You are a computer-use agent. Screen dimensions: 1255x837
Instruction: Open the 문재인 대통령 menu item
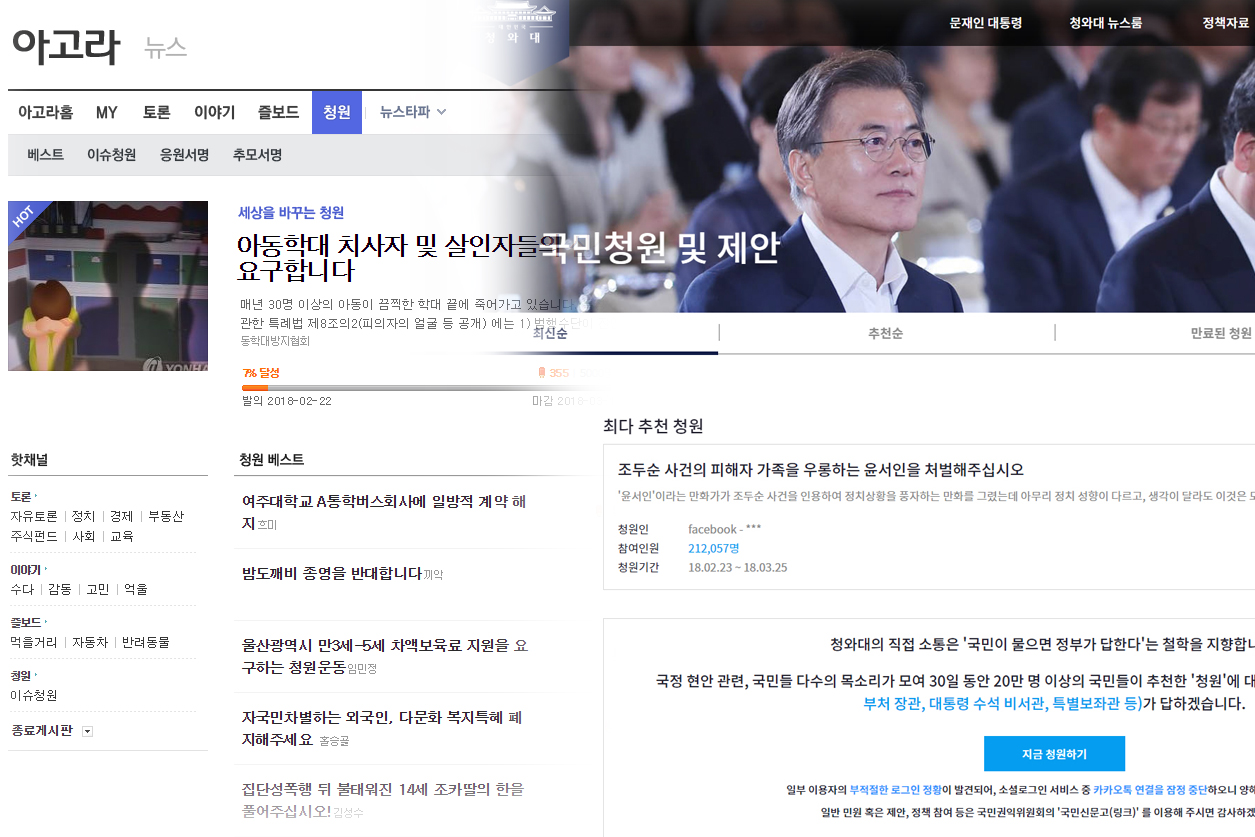(x=985, y=23)
